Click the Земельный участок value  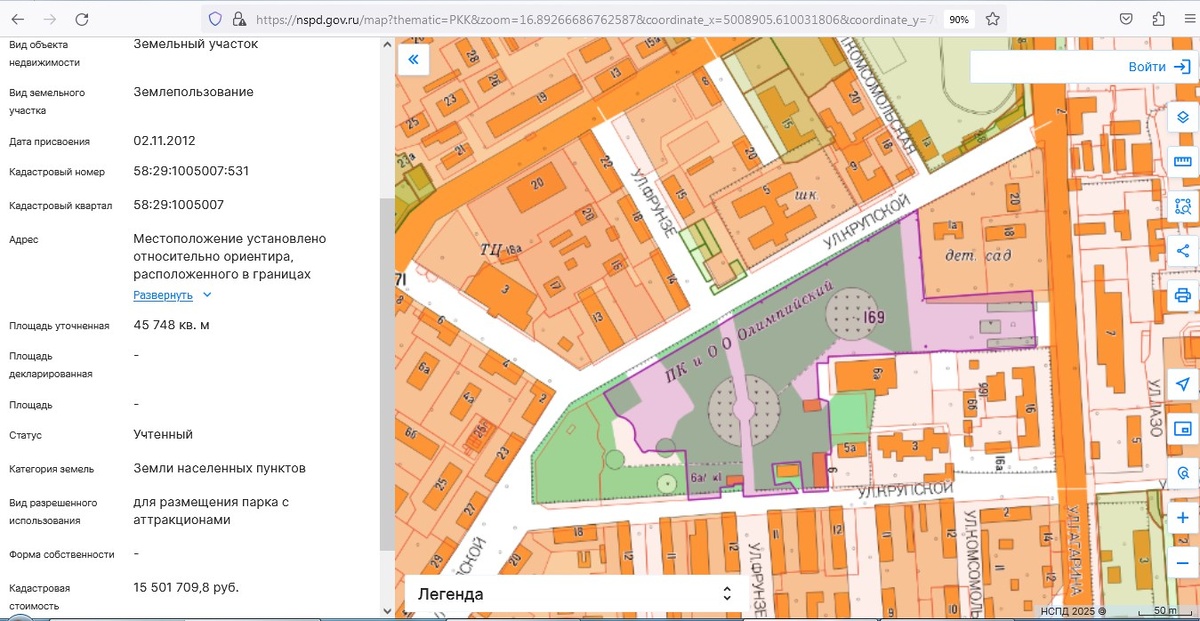coord(196,44)
